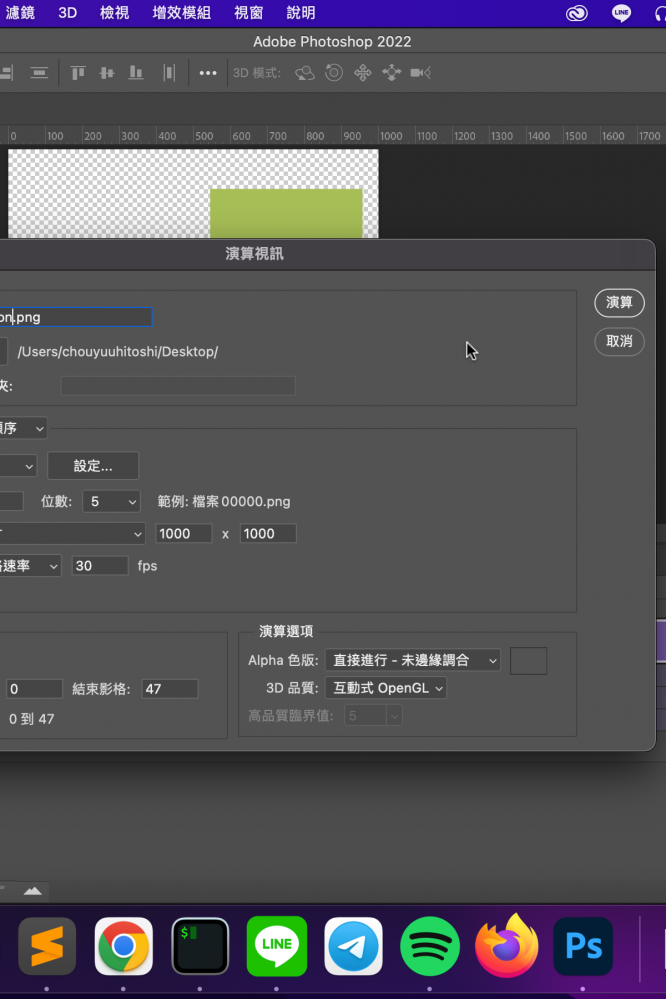This screenshot has height=999, width=666.
Task: Open the 3D menu
Action: pos(67,13)
